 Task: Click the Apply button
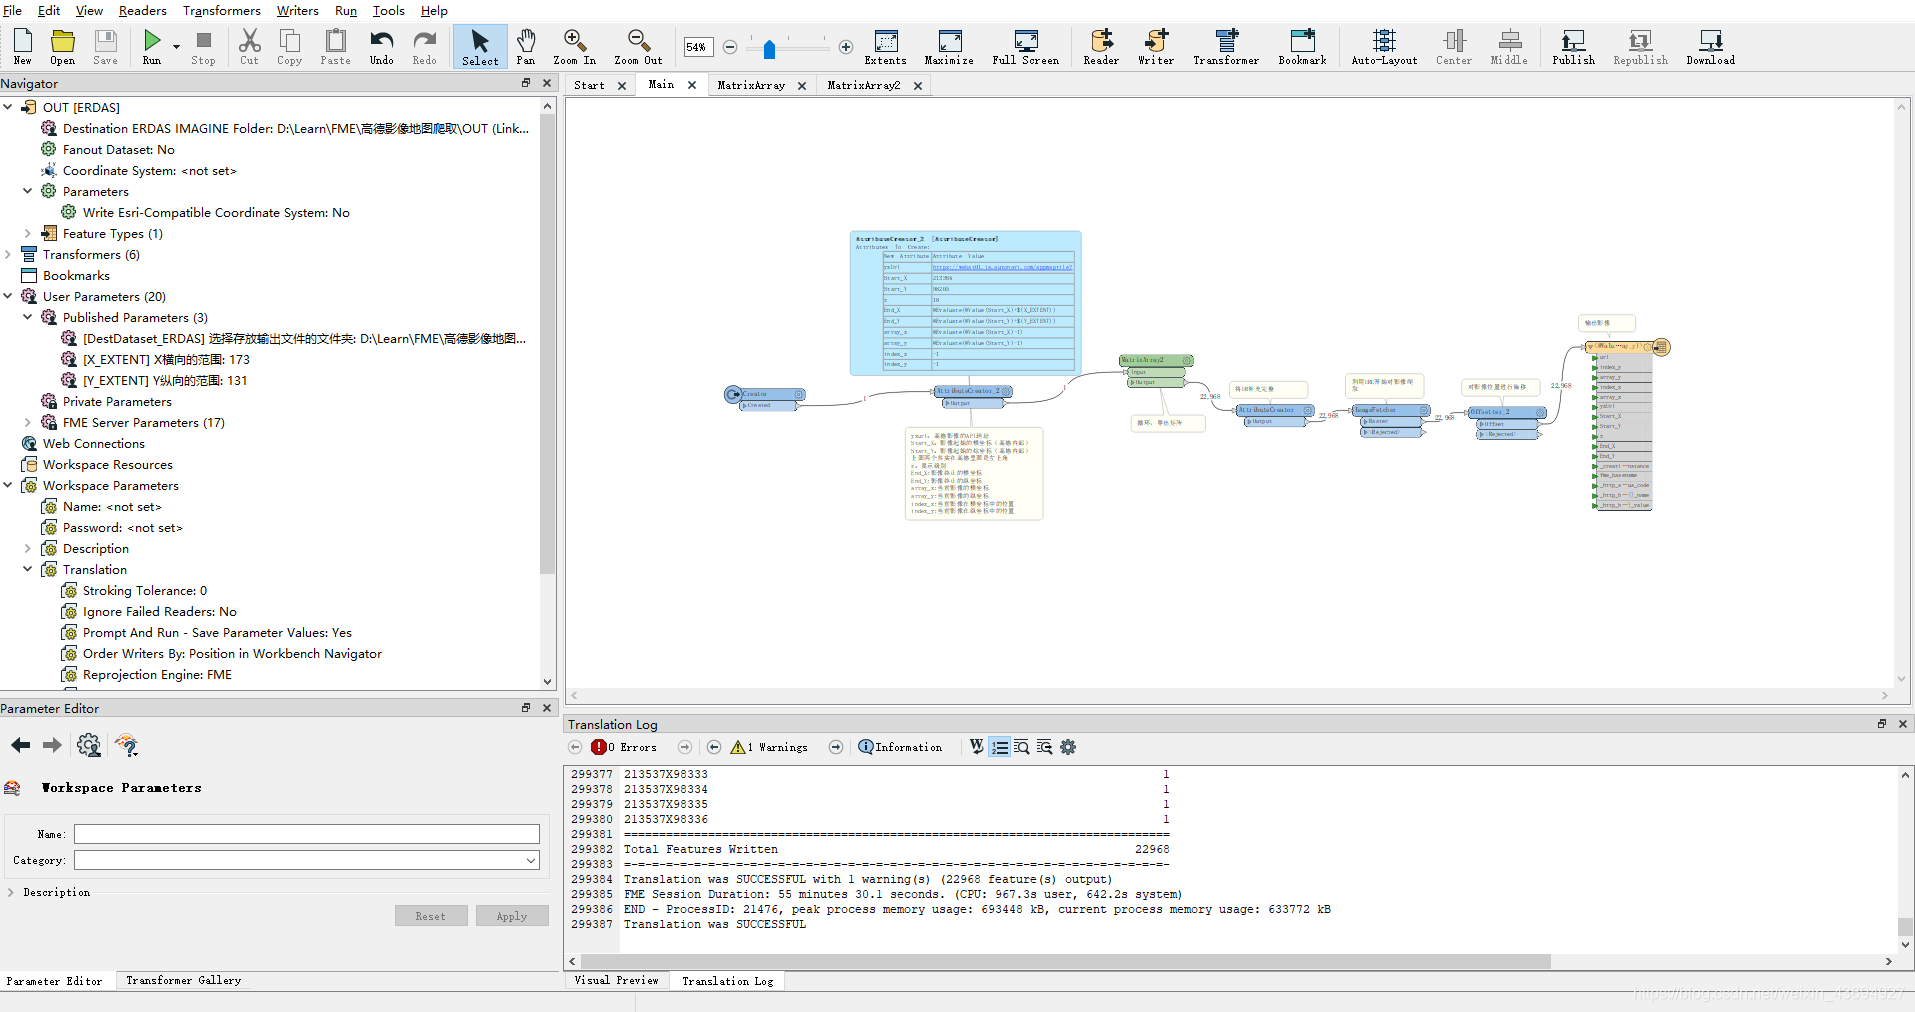(512, 916)
